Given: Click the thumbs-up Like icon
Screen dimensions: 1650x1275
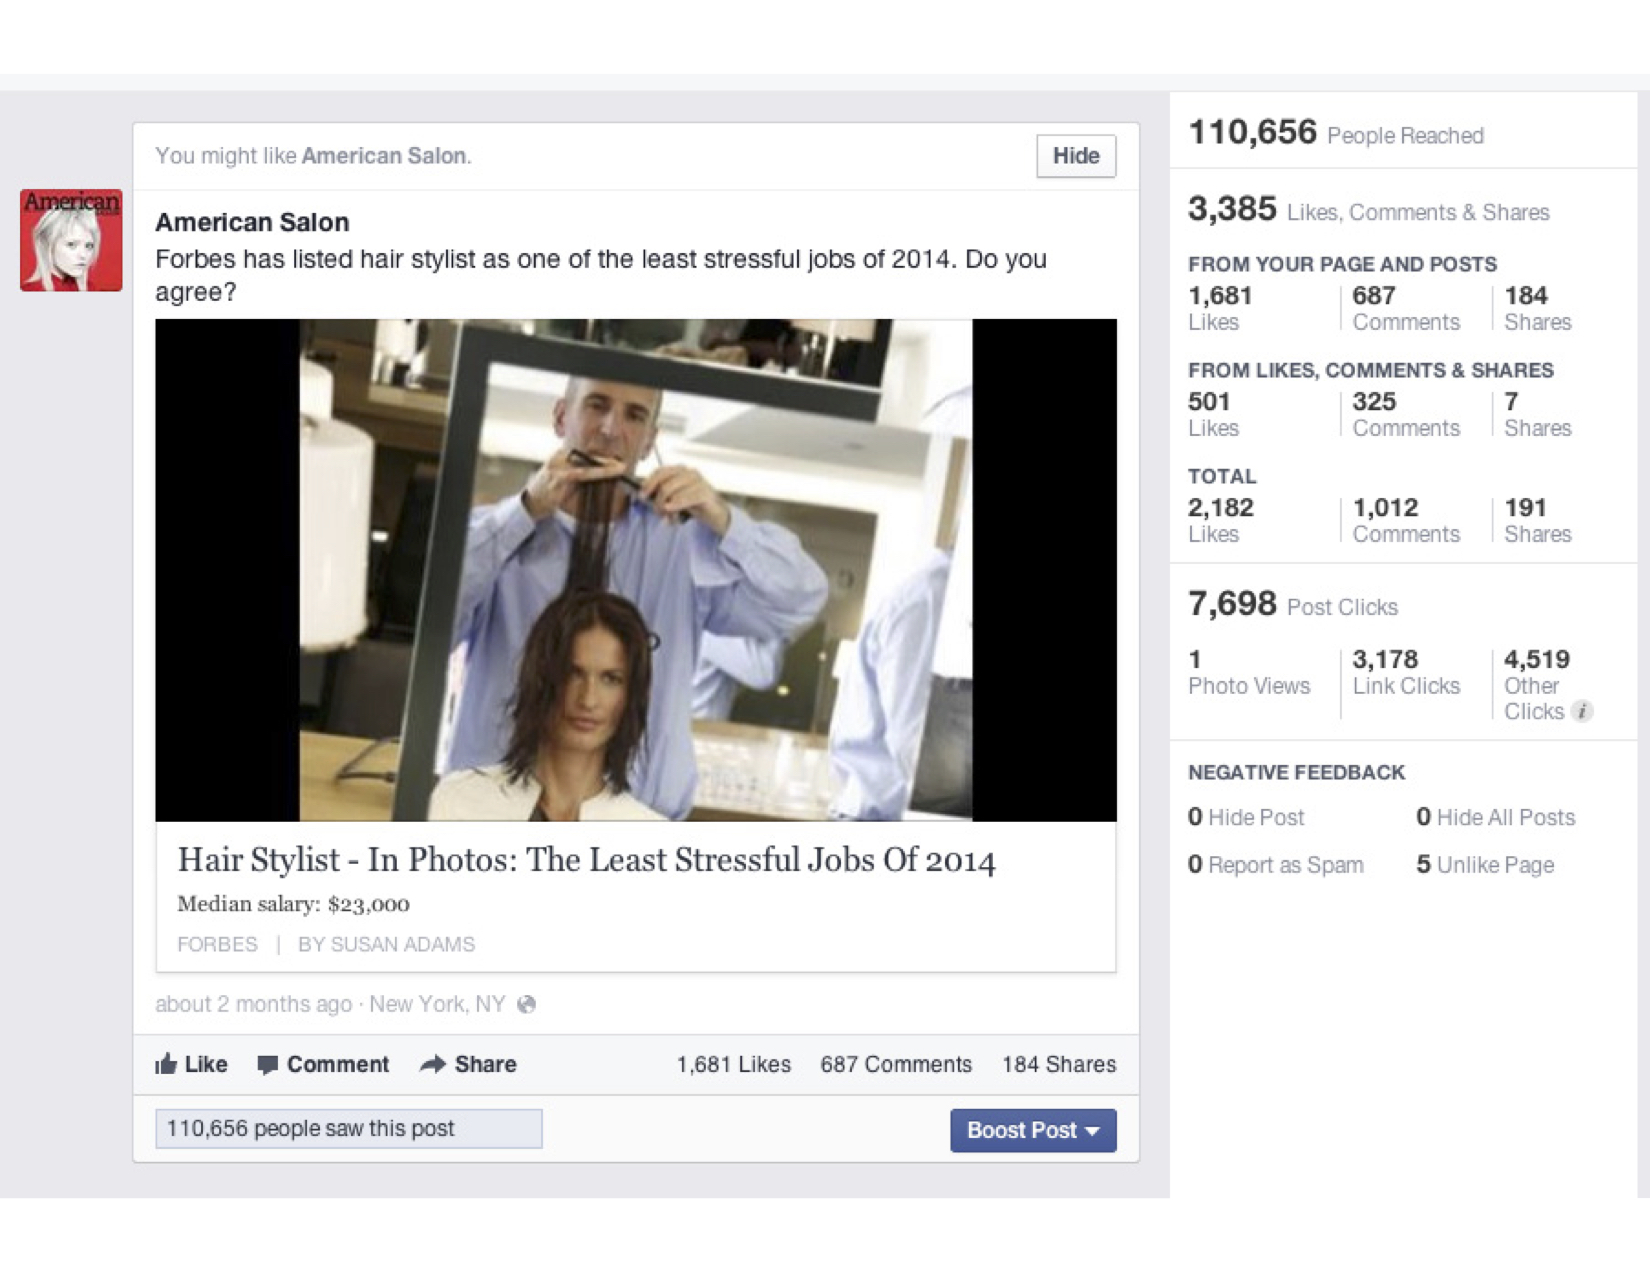Looking at the screenshot, I should (x=166, y=1064).
